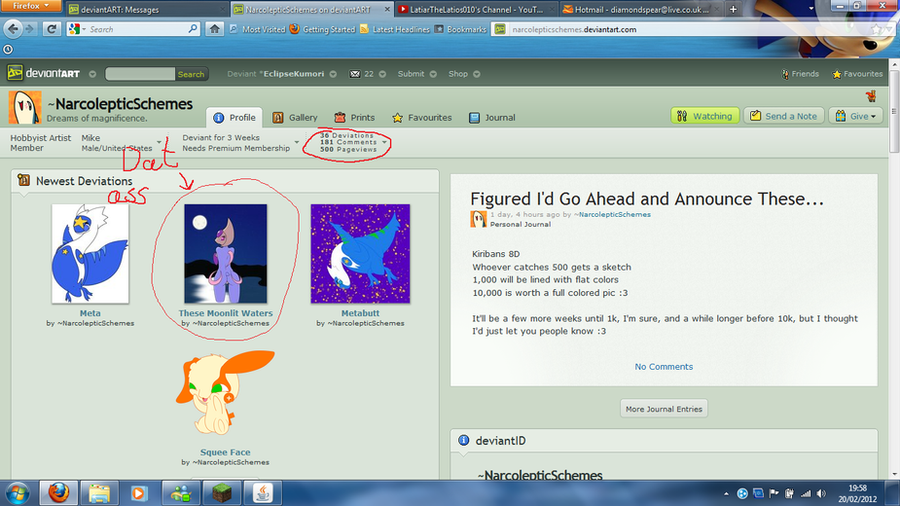Click More Journal Entries button

pos(664,409)
